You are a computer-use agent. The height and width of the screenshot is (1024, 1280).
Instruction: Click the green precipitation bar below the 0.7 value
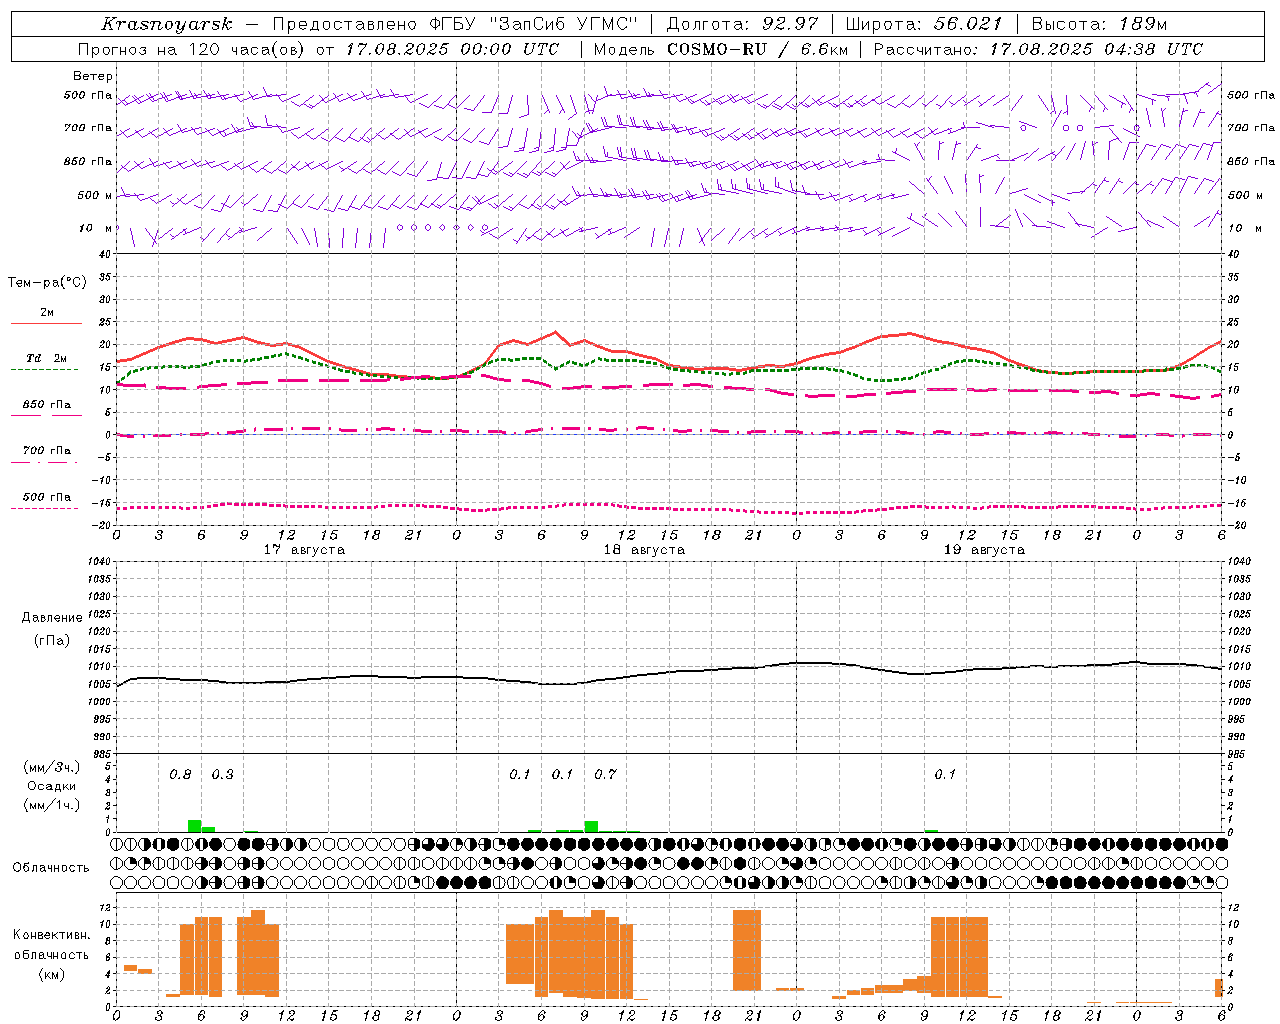591,827
